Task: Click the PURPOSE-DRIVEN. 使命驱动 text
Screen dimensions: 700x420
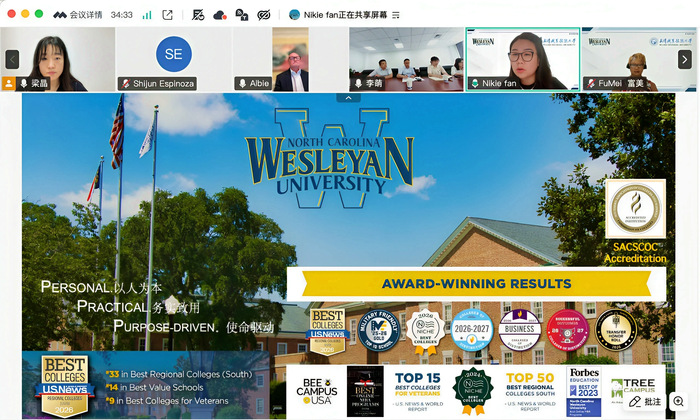Action: click(x=193, y=326)
